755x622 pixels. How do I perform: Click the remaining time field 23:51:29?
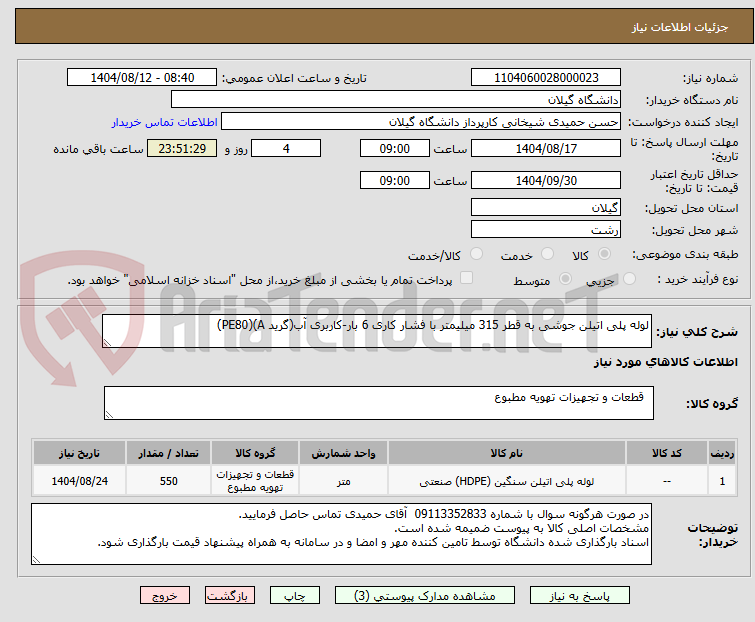tap(182, 148)
